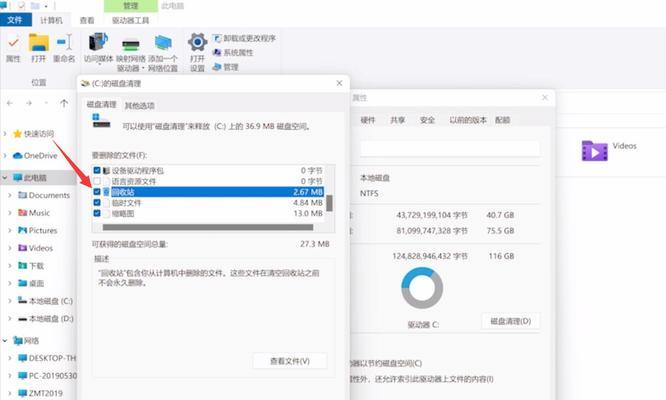Close the Disk Cleanup dialog
Image resolution: width=666 pixels, height=400 pixels.
[339, 83]
